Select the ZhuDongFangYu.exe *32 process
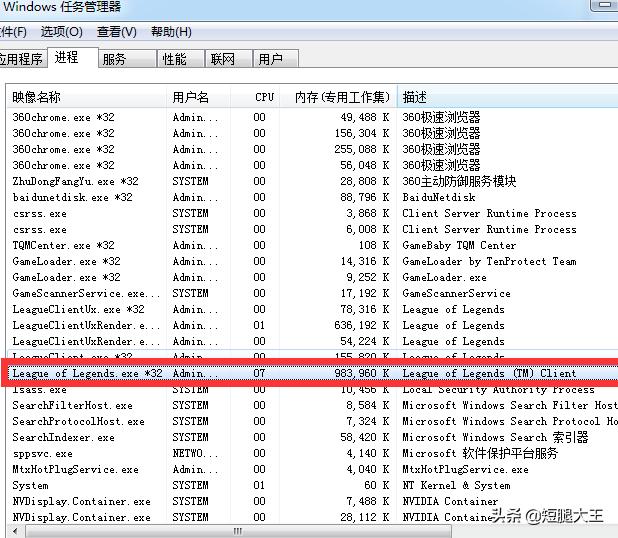The image size is (618, 538). (x=313, y=181)
